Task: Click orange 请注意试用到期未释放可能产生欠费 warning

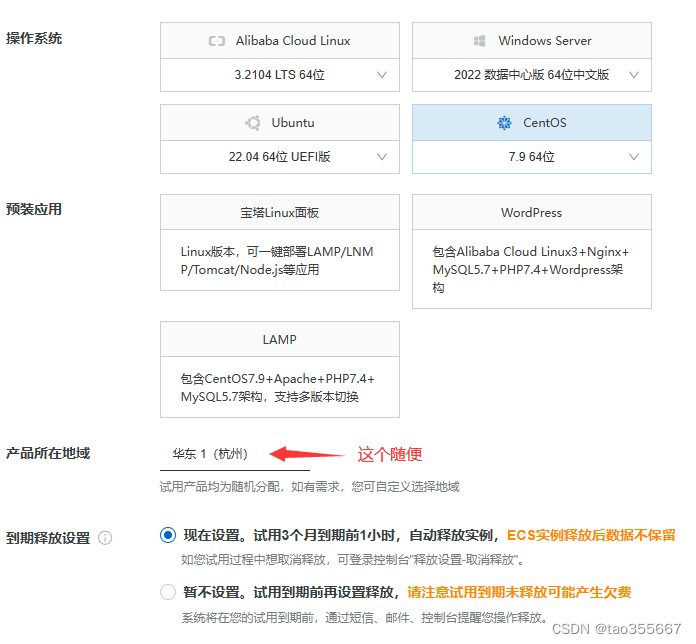Action: (x=519, y=593)
